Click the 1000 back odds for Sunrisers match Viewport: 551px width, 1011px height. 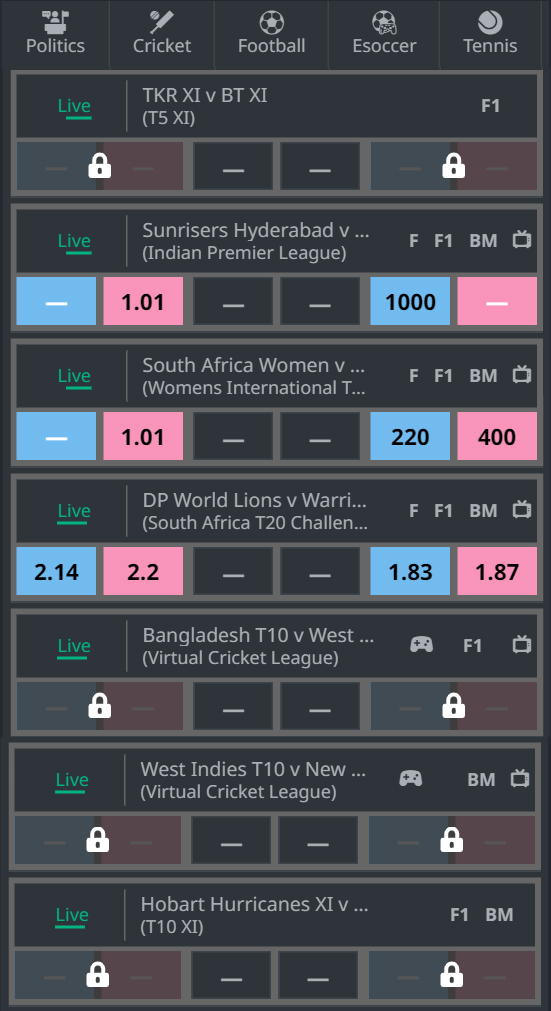pyautogui.click(x=410, y=301)
